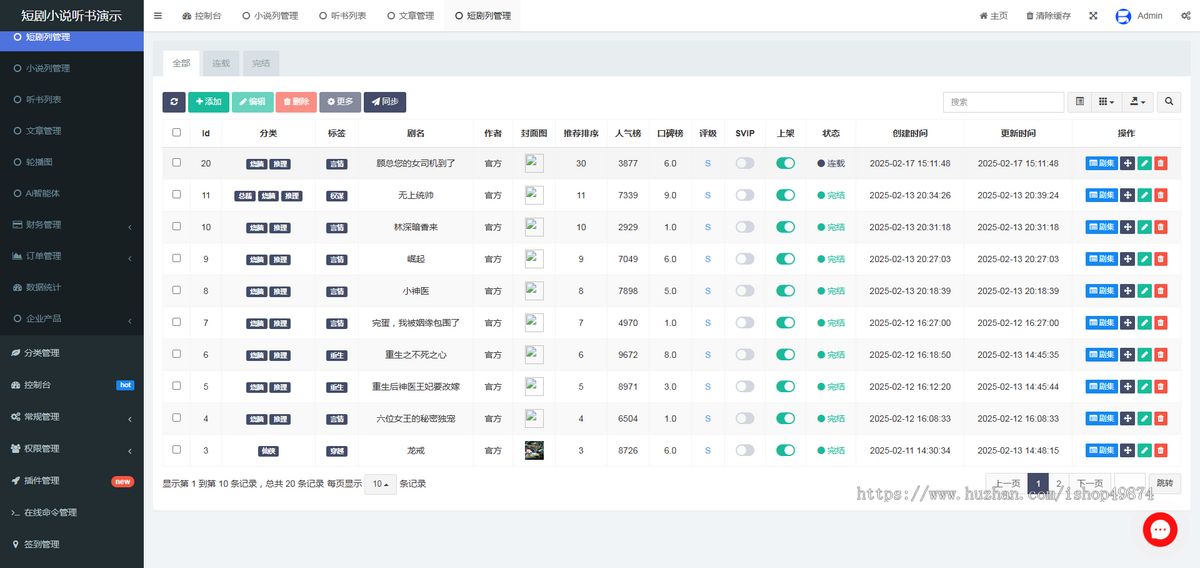Screen dimensions: 1200x568
Task: Go to page 2 in pagination
Action: [x=1059, y=484]
